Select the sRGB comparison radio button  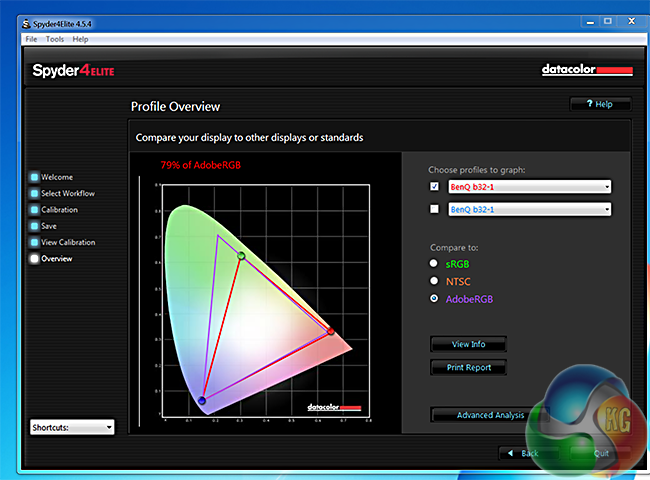pyautogui.click(x=434, y=264)
